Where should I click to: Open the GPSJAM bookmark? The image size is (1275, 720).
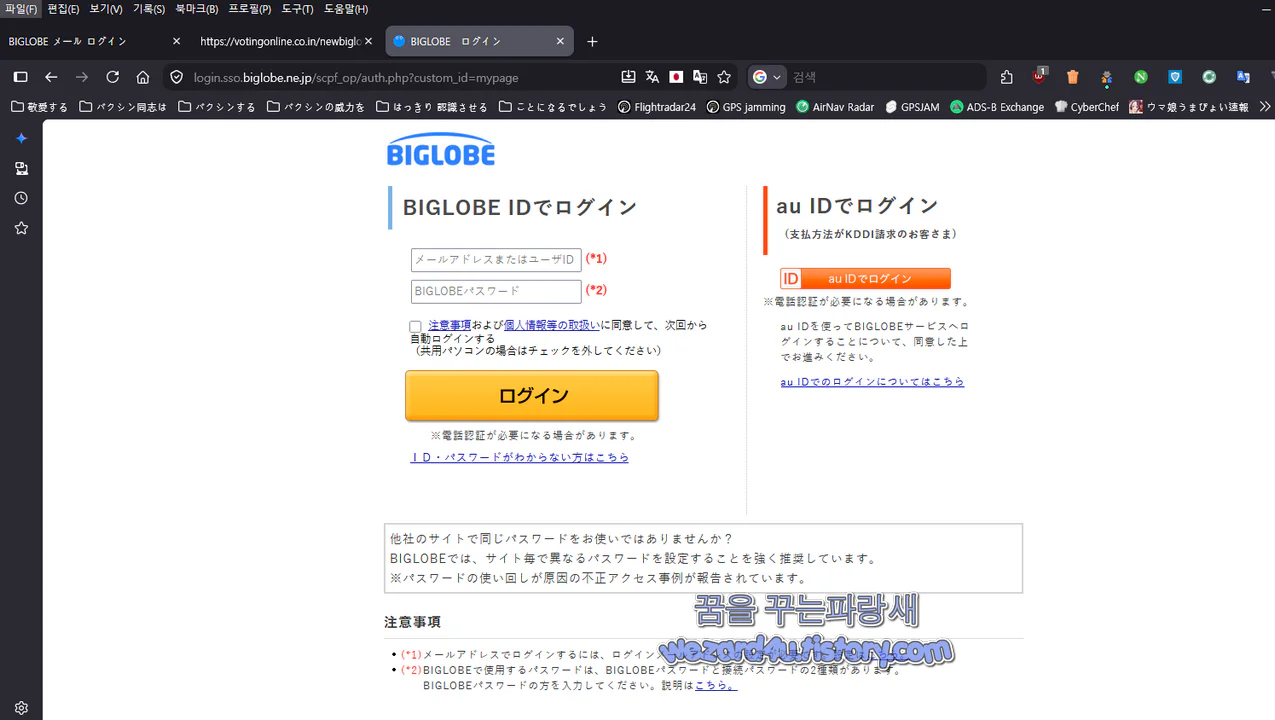click(x=912, y=107)
